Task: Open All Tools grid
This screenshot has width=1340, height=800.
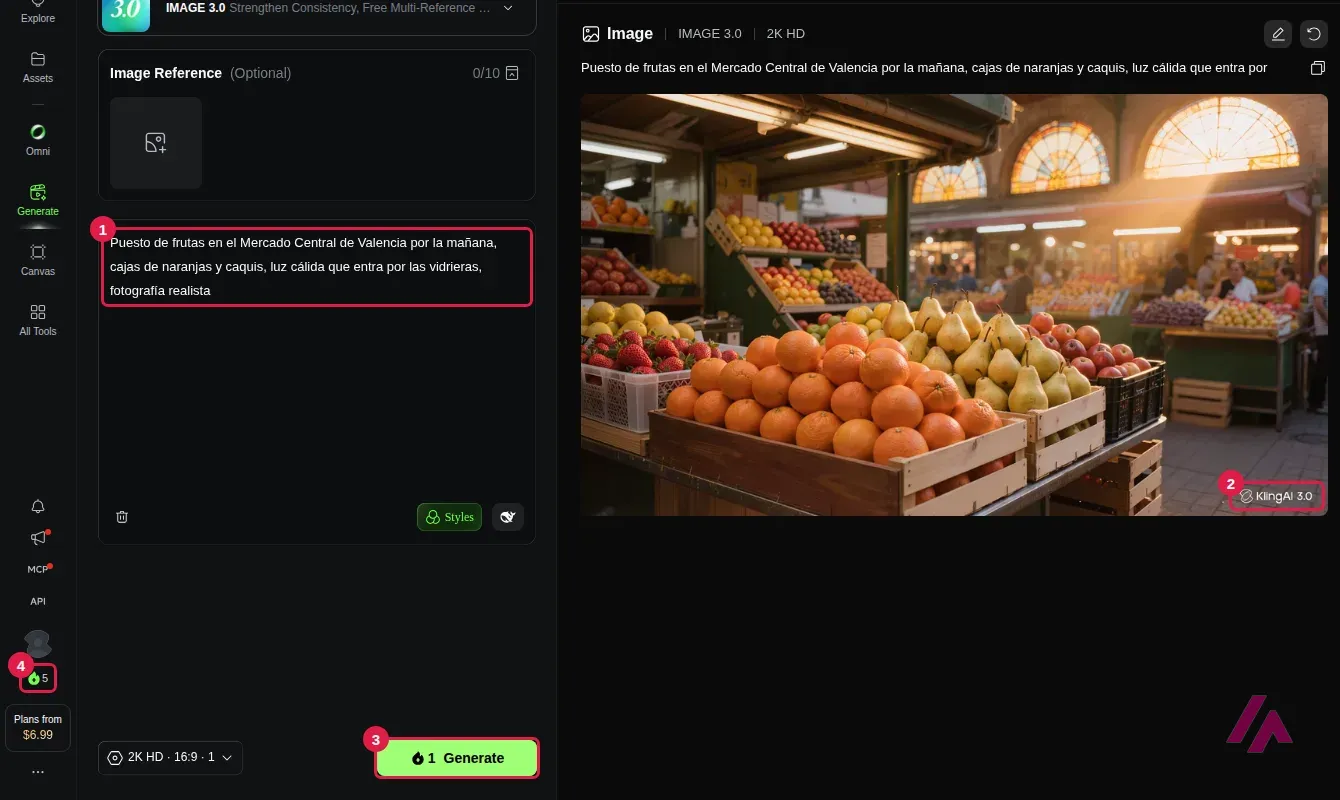Action: (38, 320)
